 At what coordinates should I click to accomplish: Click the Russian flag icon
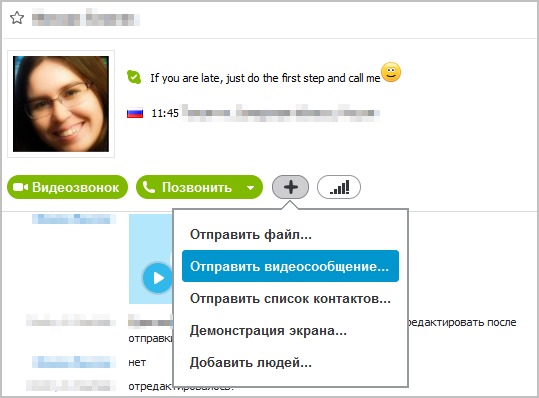point(135,113)
